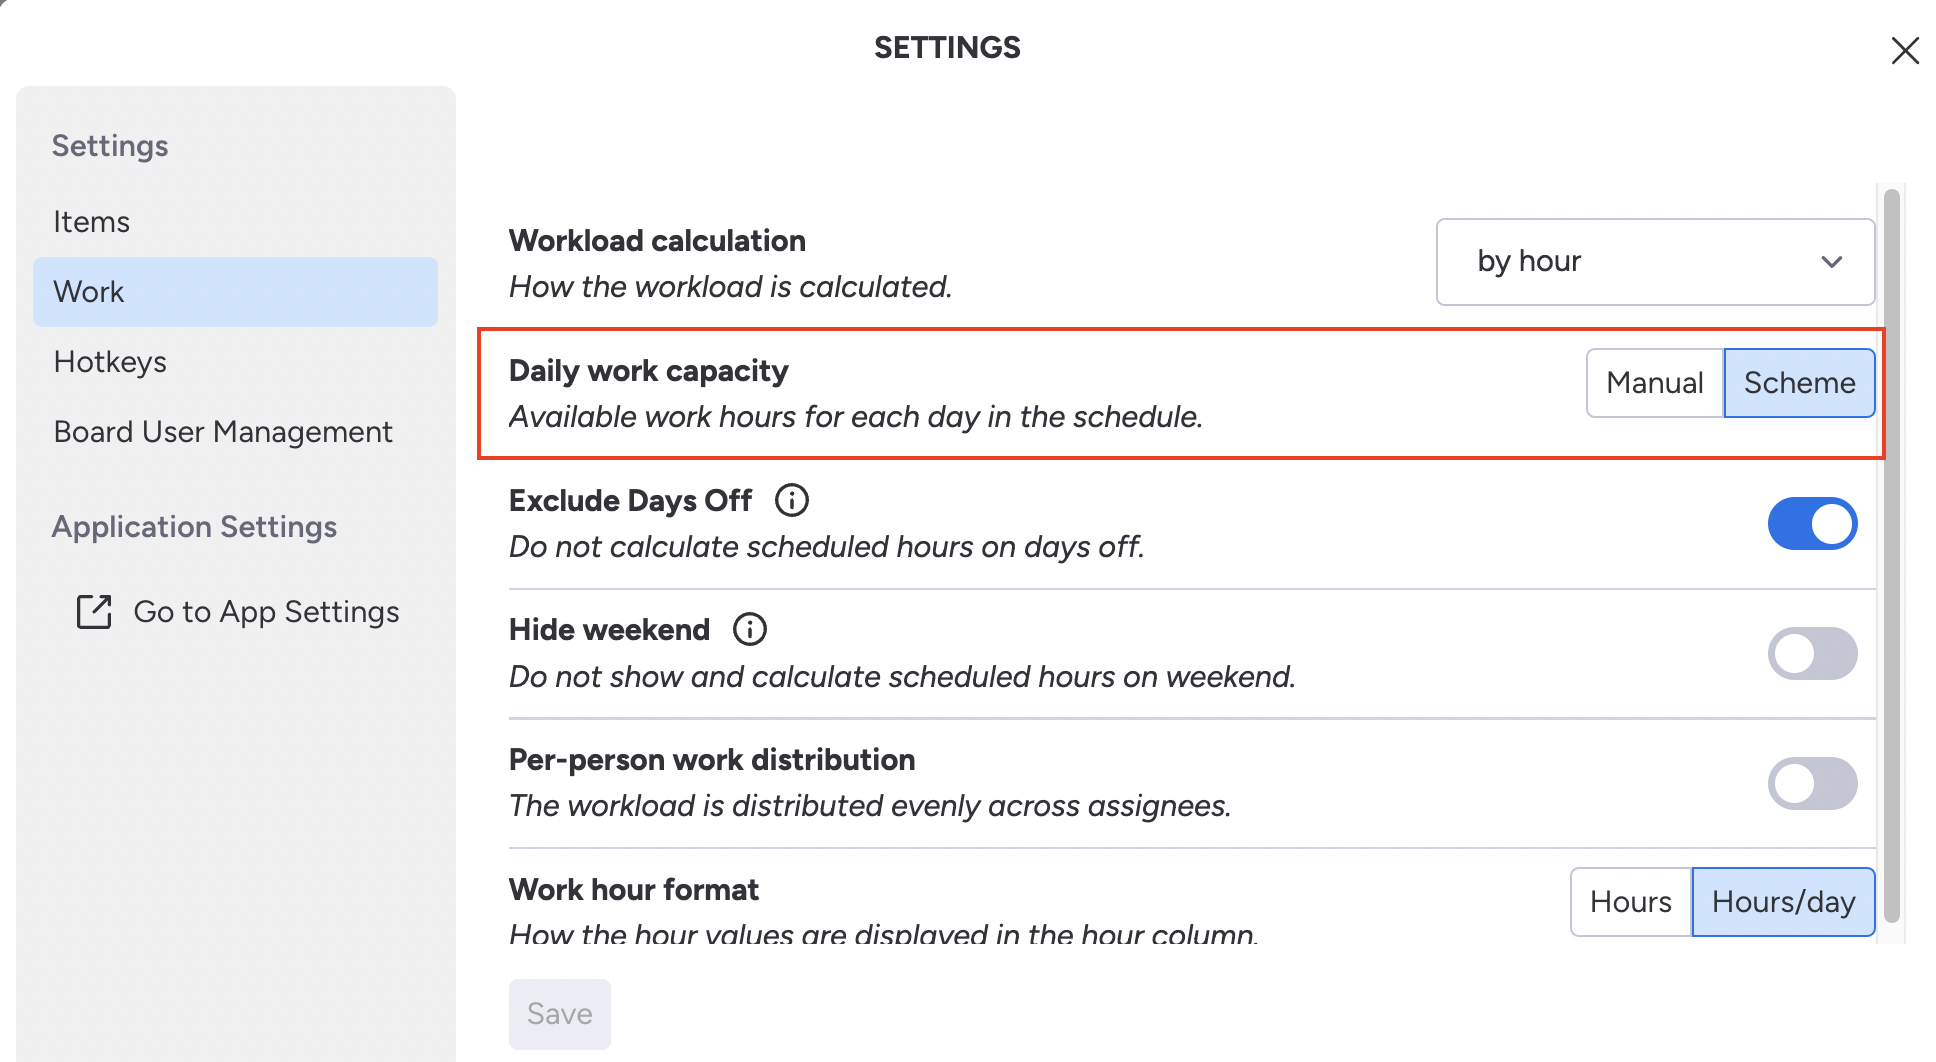
Task: Click the external link icon for App Settings
Action: tap(94, 612)
